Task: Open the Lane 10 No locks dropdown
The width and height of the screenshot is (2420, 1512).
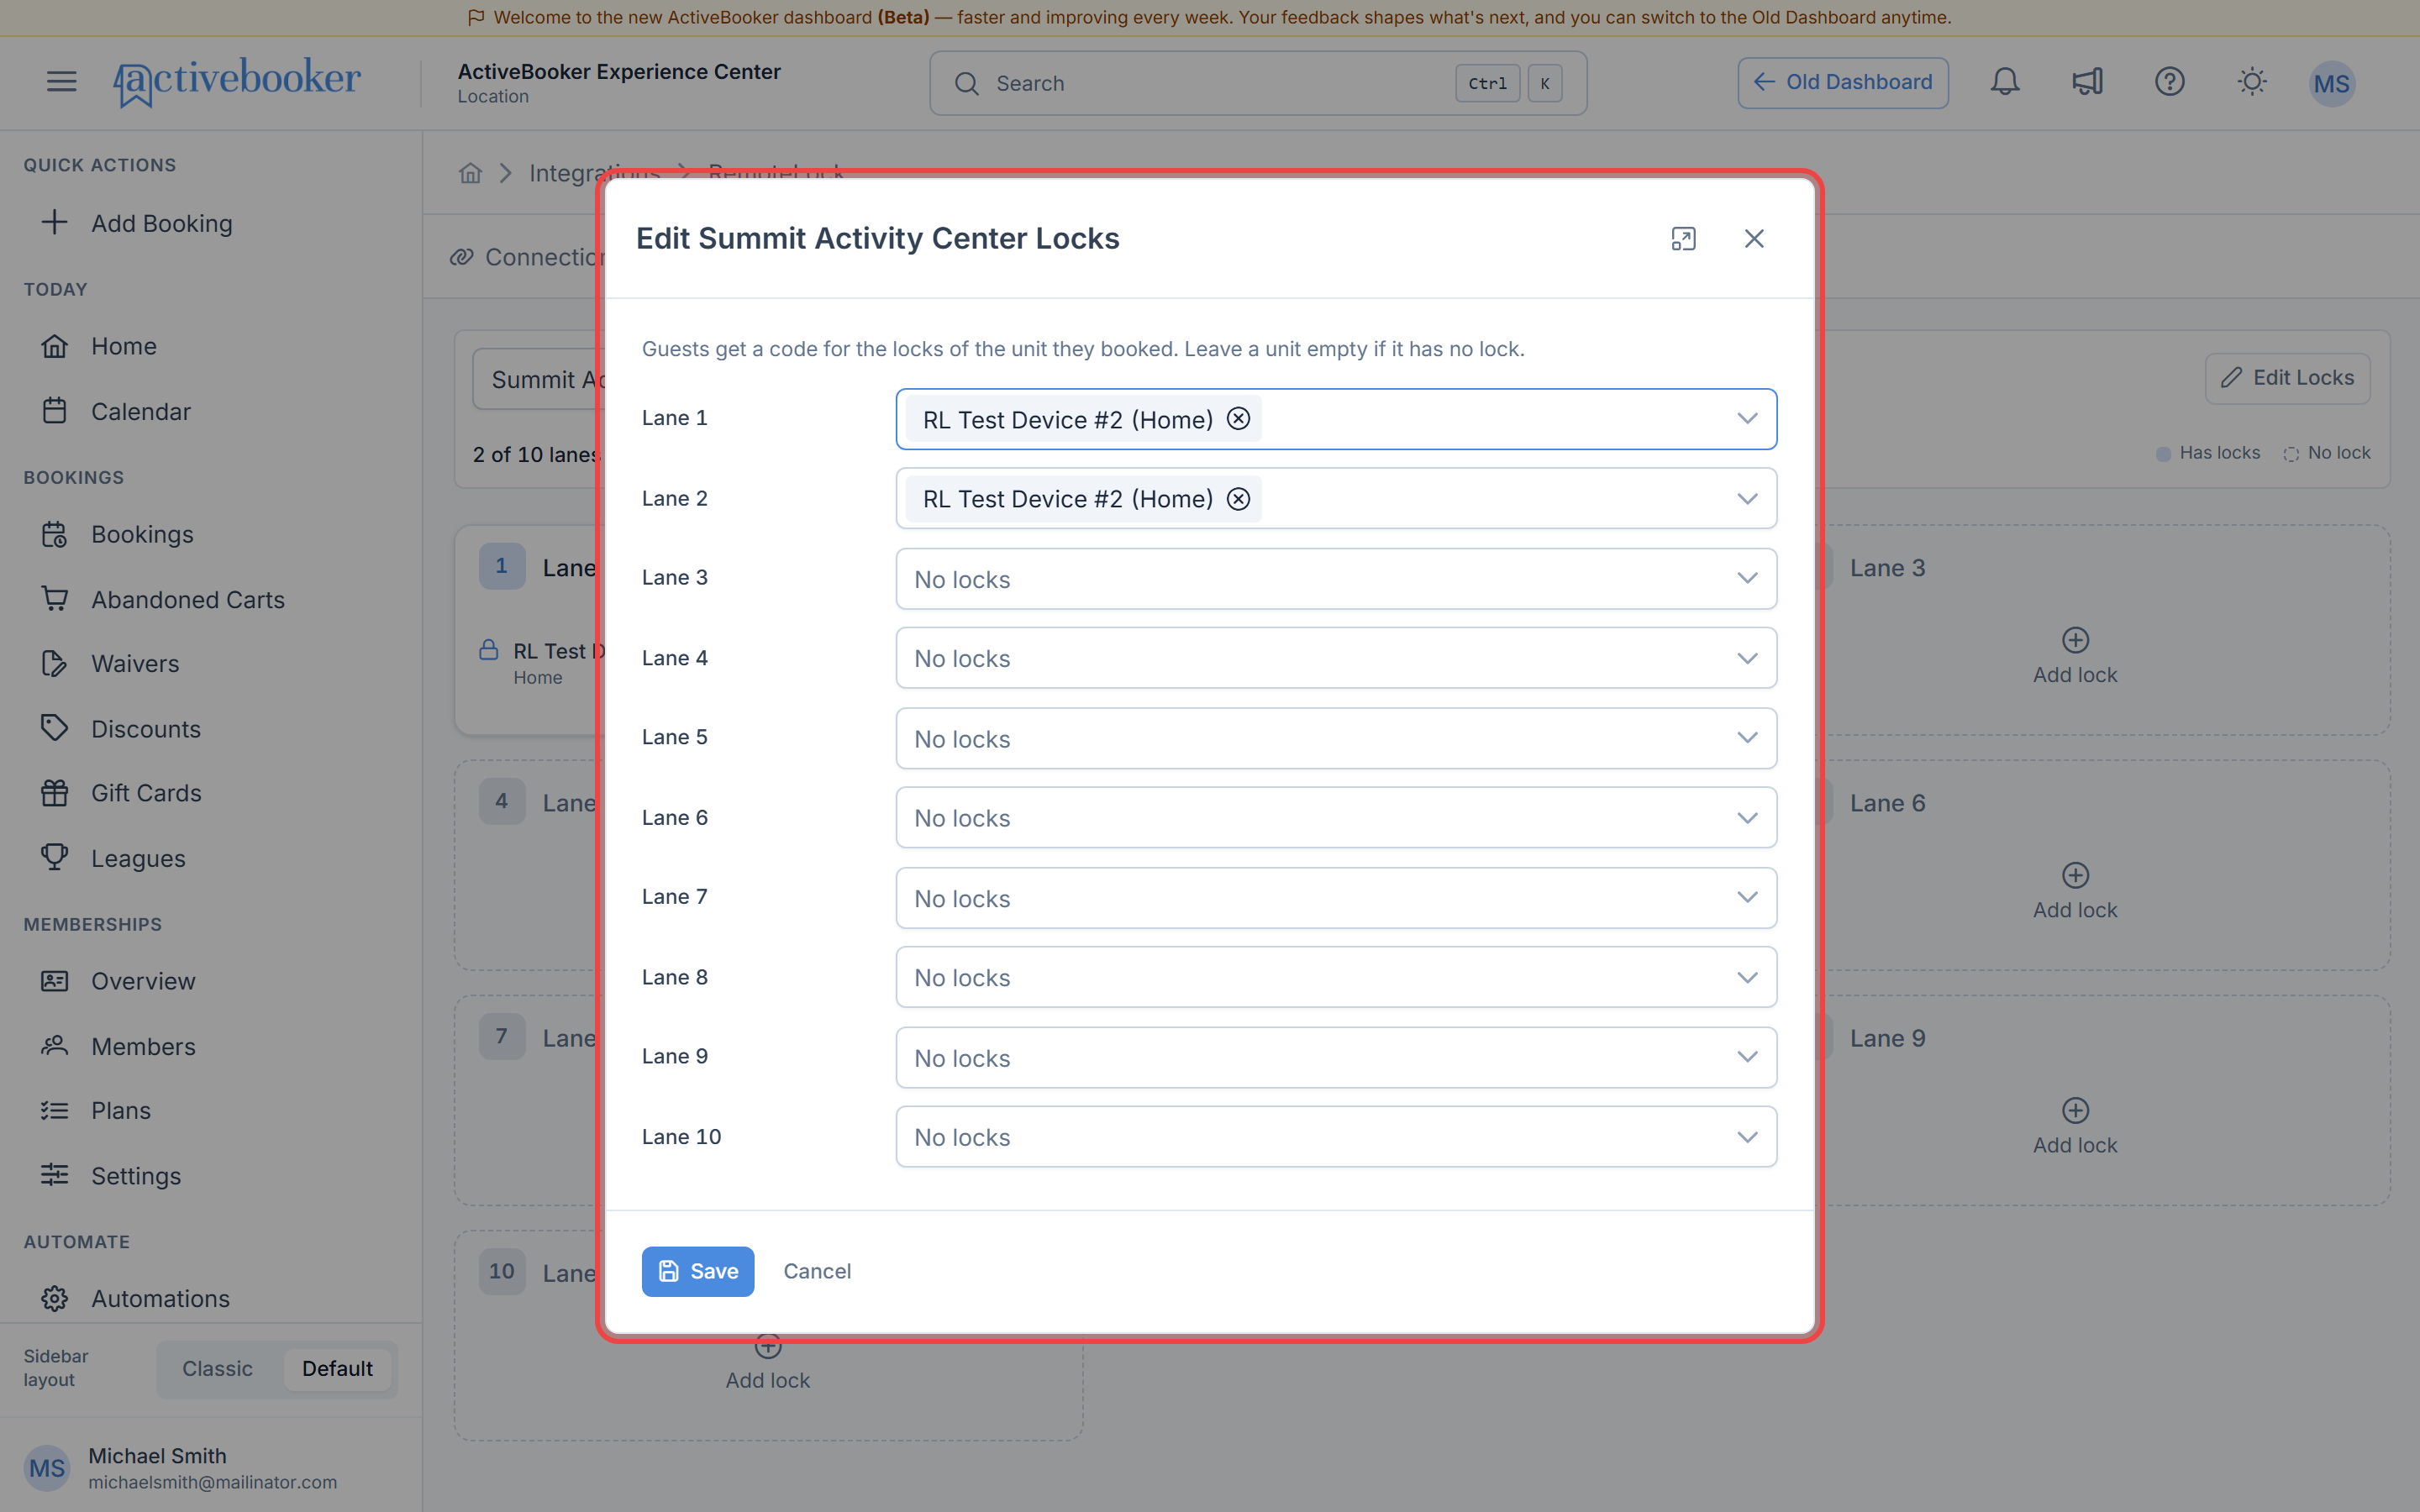Action: tap(1336, 1137)
